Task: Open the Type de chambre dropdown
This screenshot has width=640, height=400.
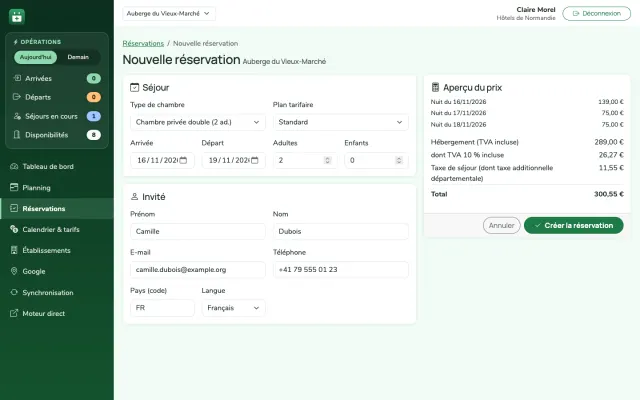Action: tap(198, 122)
